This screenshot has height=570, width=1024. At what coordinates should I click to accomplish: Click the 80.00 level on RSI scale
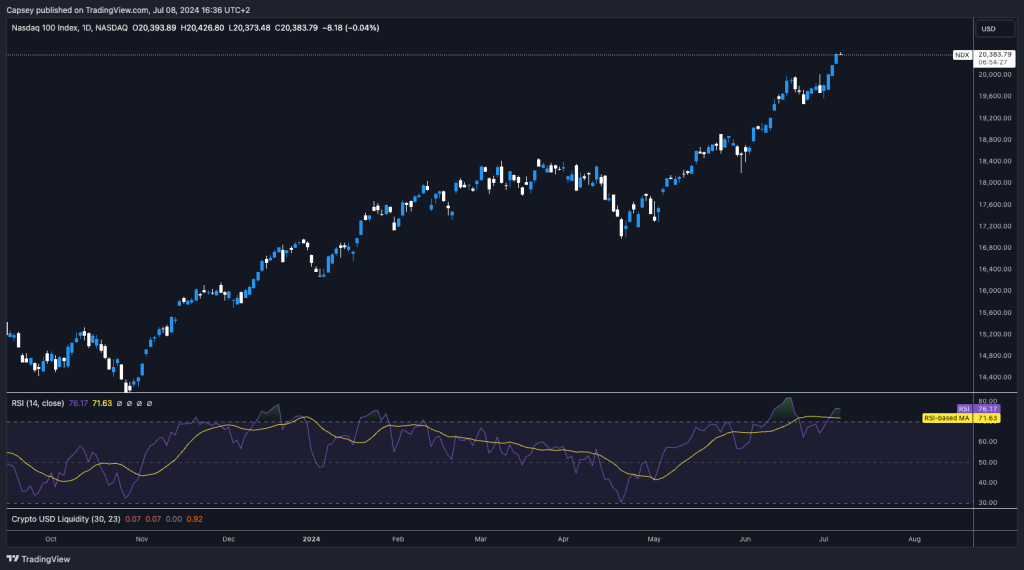tap(987, 400)
